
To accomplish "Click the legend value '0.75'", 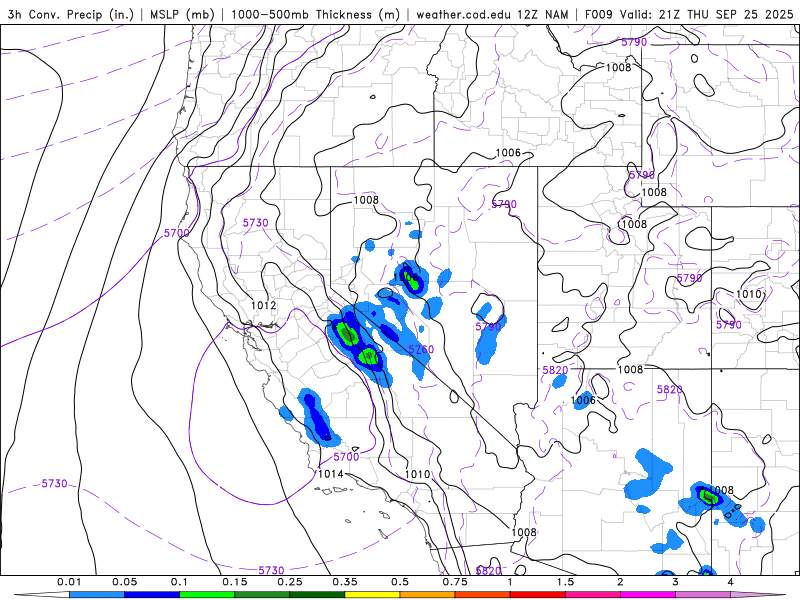I will pos(455,582).
